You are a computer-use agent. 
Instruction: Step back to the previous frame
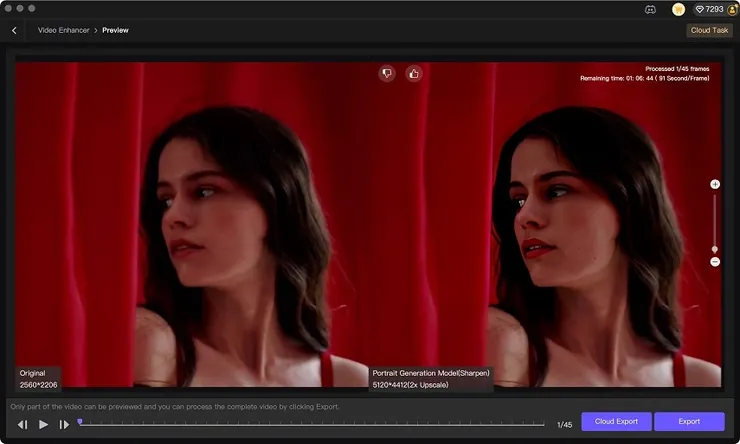point(22,425)
